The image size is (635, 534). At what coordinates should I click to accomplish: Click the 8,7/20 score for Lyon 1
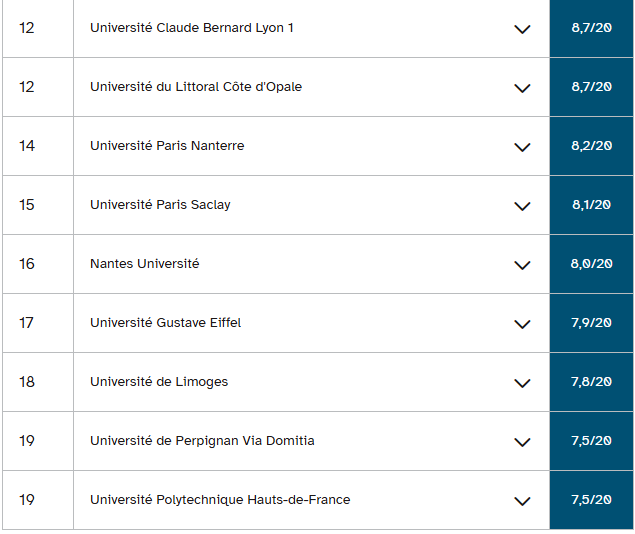tap(591, 28)
